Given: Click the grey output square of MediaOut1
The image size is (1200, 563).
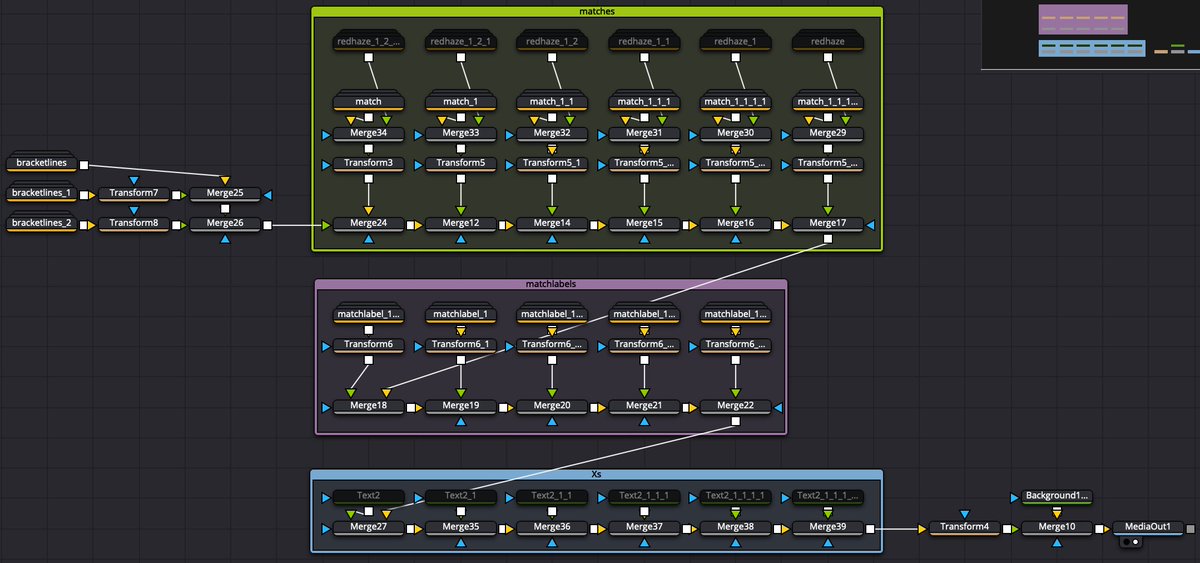Looking at the screenshot, I should (1190, 528).
